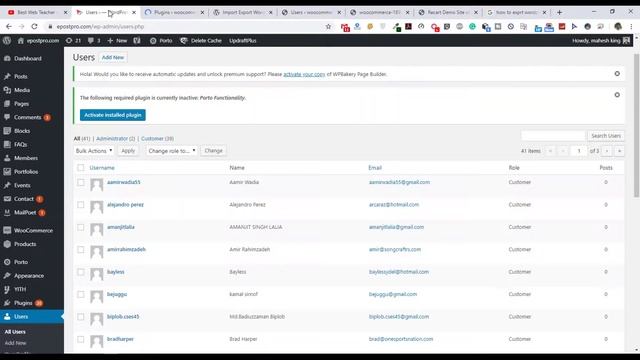The image size is (640, 360).
Task: Open Howdy mahesh king account menu
Action: (x=600, y=40)
